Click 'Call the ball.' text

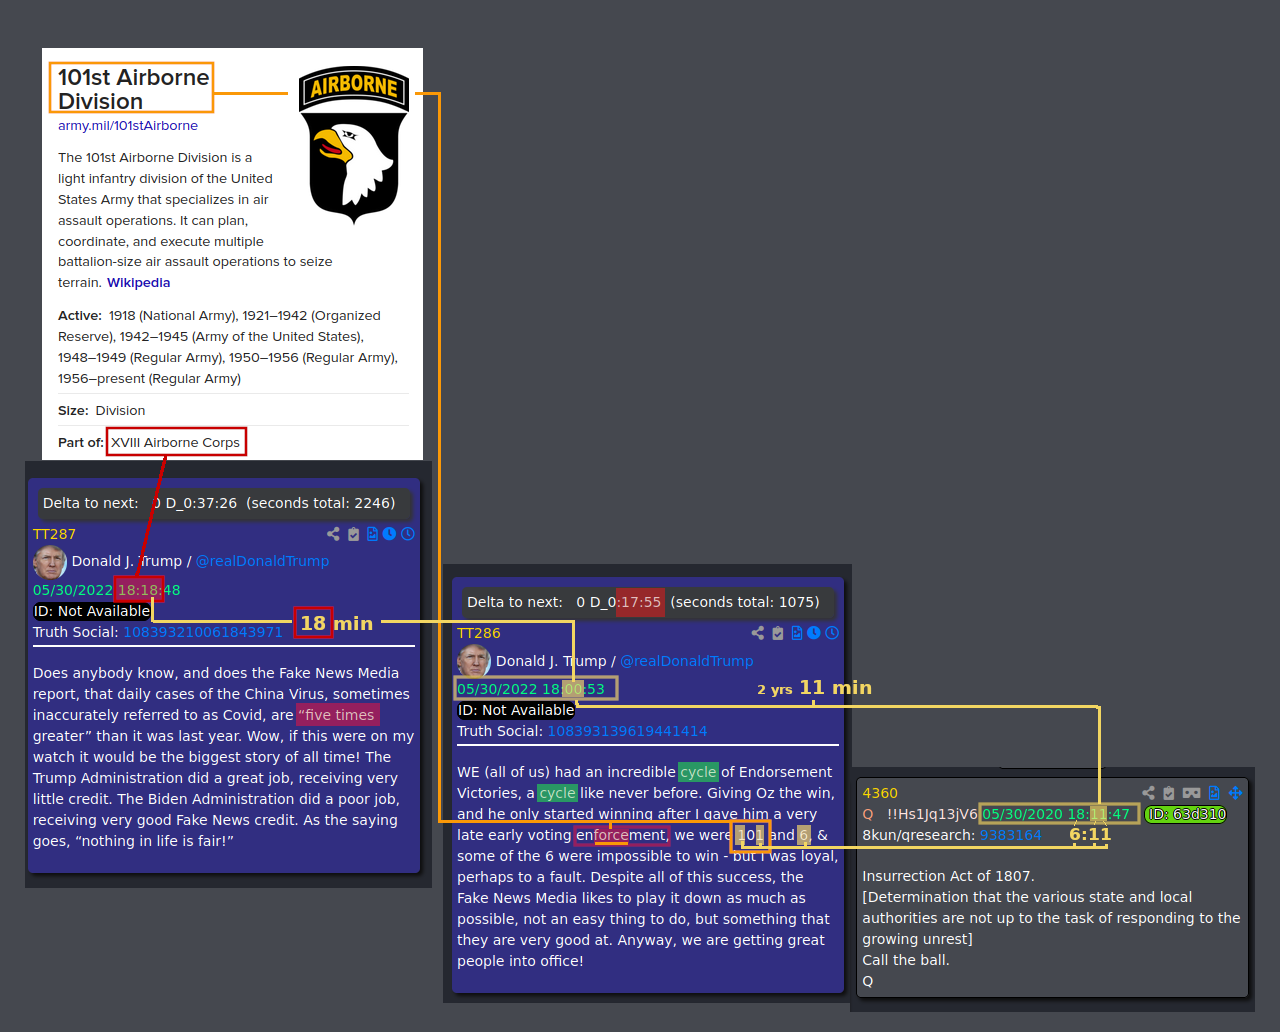906,960
